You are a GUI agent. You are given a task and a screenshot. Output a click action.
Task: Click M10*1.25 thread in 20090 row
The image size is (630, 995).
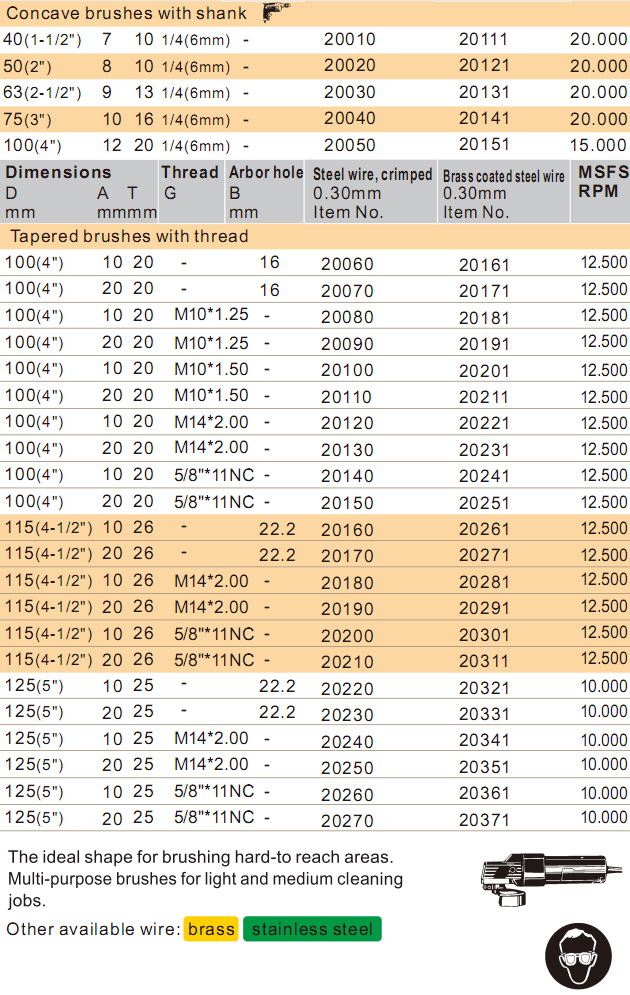click(x=211, y=343)
